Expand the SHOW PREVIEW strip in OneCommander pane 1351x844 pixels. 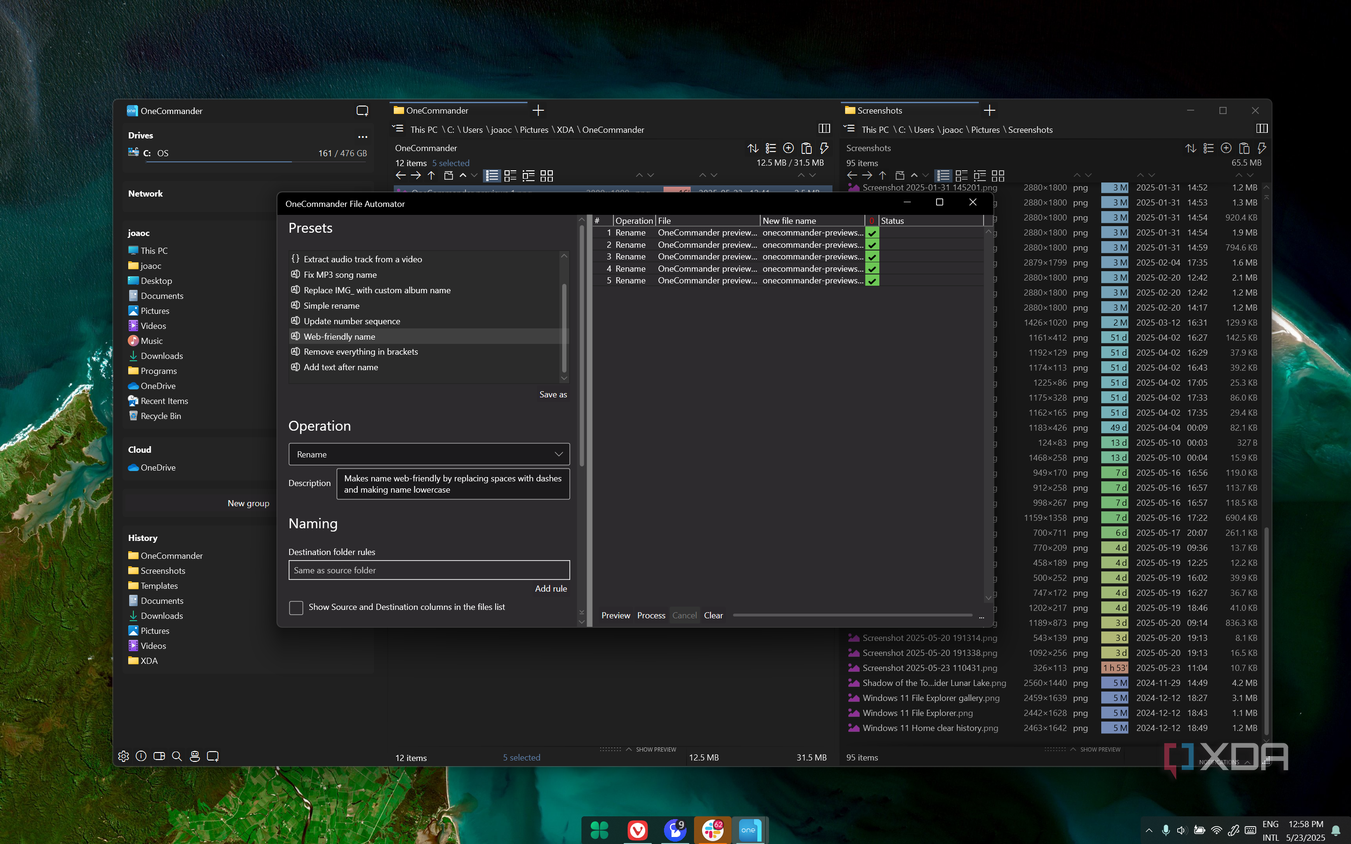638,749
